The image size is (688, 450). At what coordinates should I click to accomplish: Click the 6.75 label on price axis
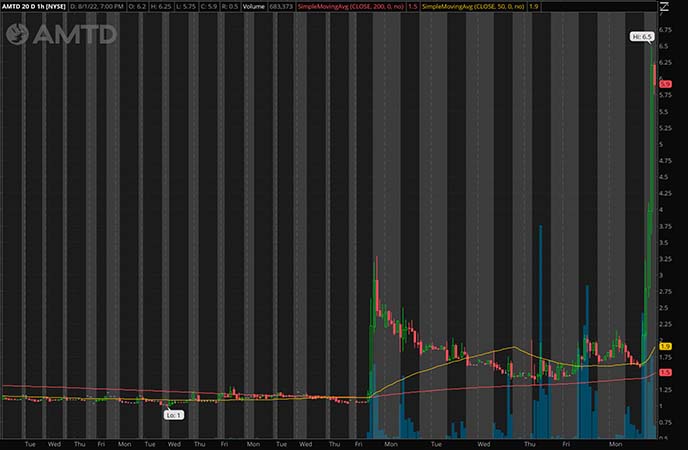[x=666, y=30]
